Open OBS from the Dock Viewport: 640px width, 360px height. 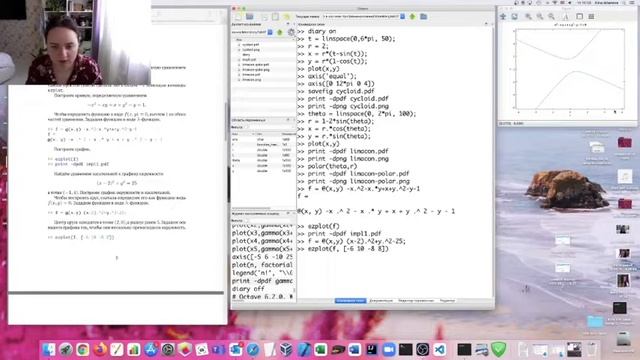pyautogui.click(x=422, y=349)
